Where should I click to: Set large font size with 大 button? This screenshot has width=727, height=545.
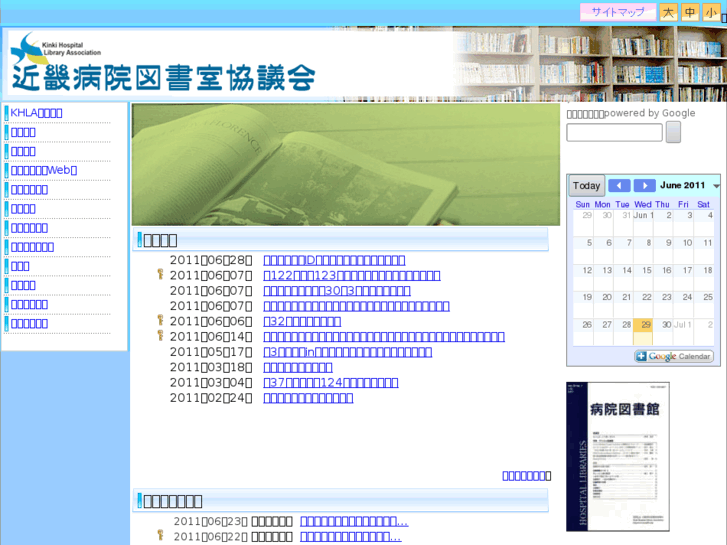[668, 12]
